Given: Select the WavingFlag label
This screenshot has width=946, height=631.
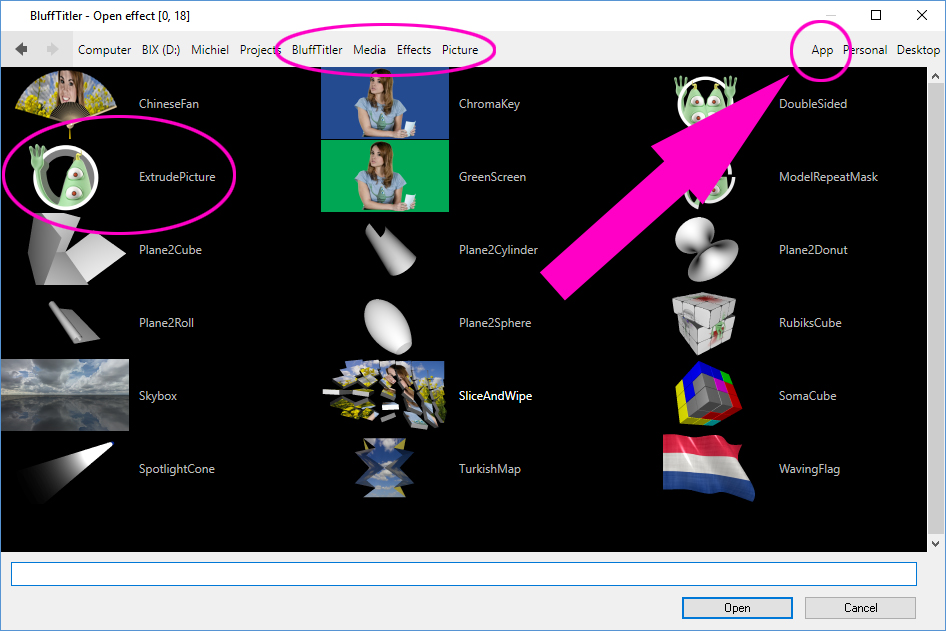Looking at the screenshot, I should [x=810, y=469].
